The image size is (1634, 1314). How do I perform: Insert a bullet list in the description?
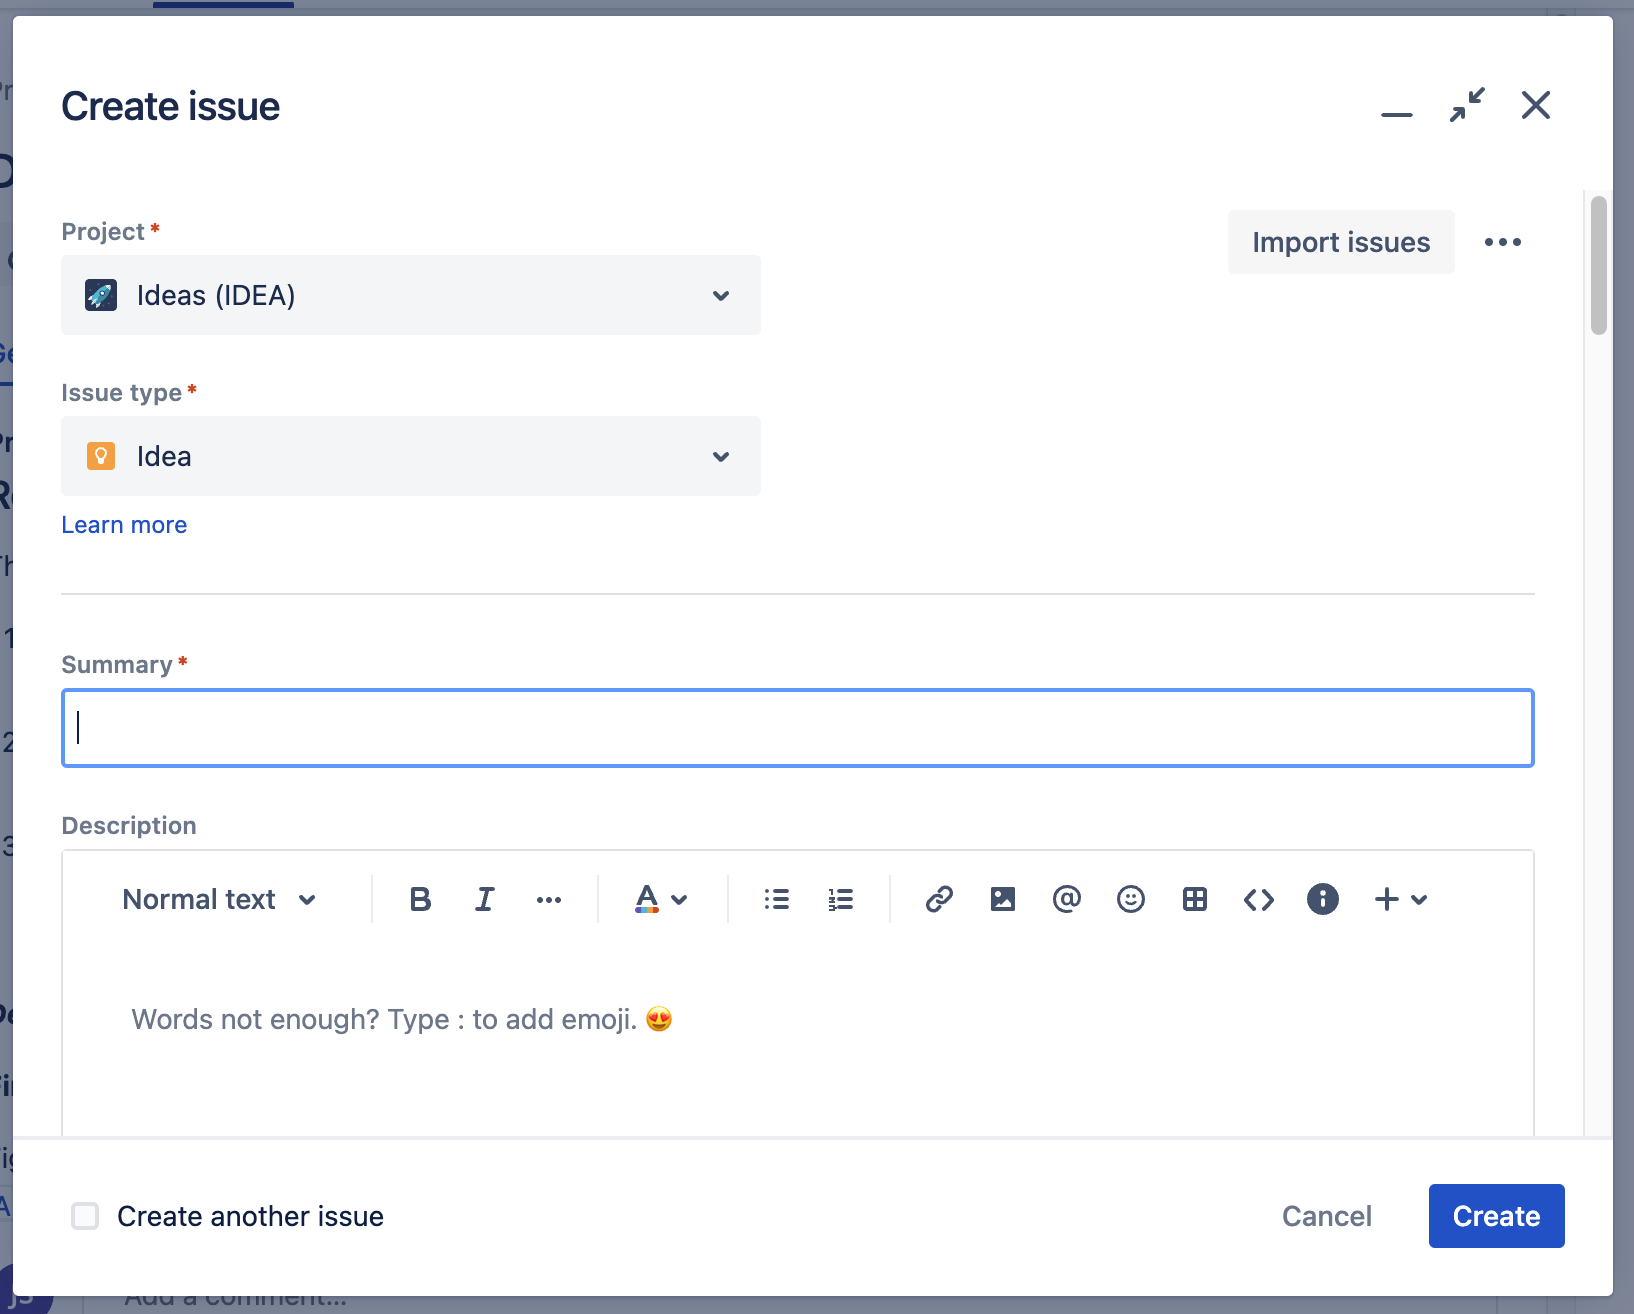click(x=777, y=899)
